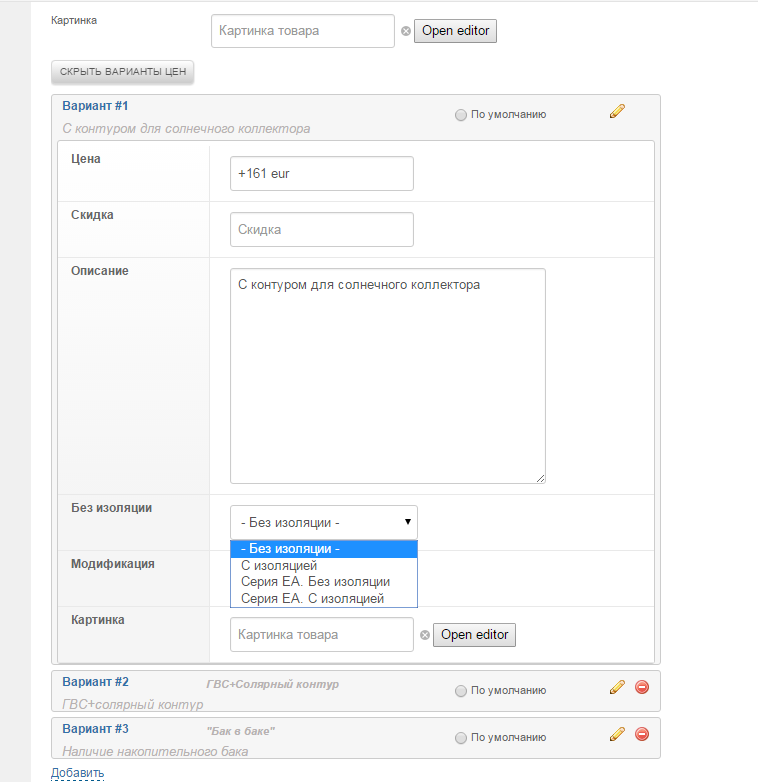
Task: Clear the top Картинка товара field icon
Action: click(x=406, y=31)
